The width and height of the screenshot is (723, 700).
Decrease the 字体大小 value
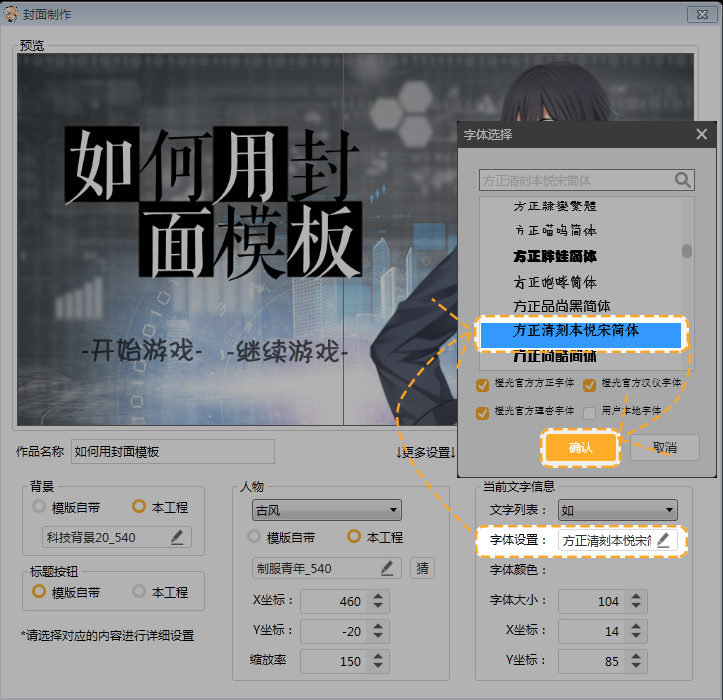tap(635, 606)
